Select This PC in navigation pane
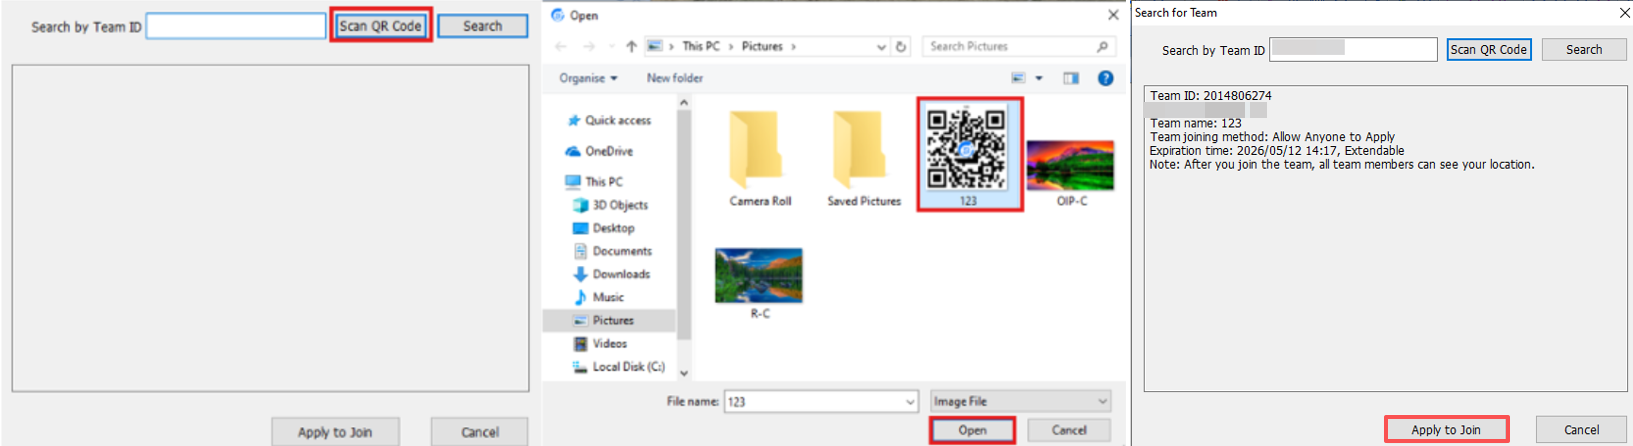 (595, 181)
